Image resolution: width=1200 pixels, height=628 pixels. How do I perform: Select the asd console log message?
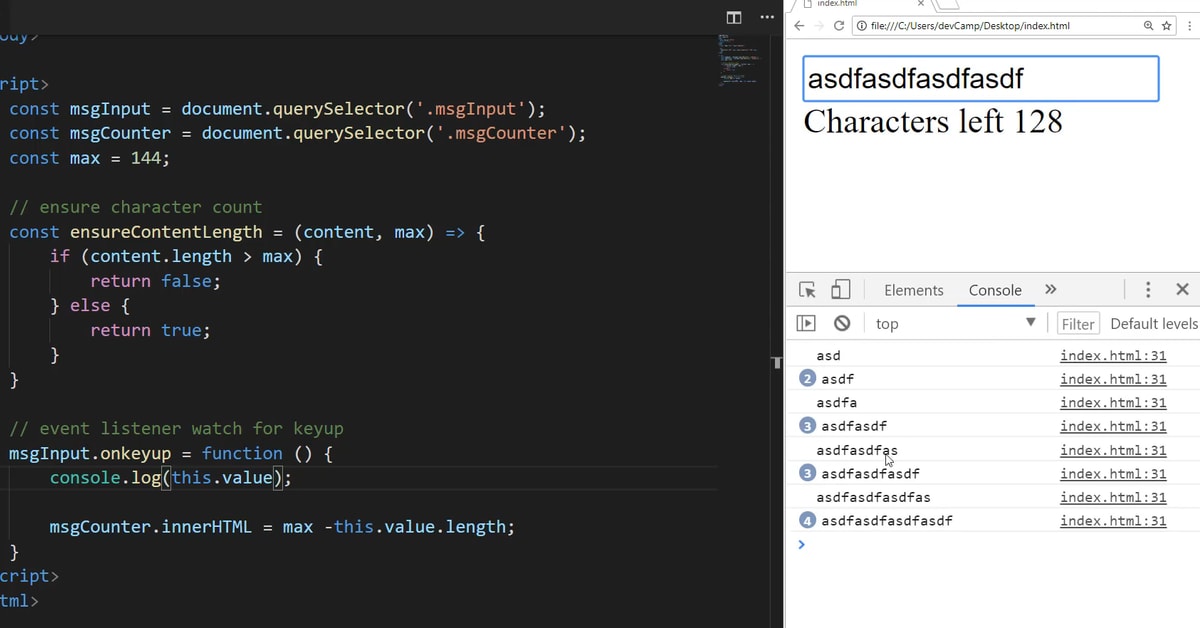click(828, 355)
